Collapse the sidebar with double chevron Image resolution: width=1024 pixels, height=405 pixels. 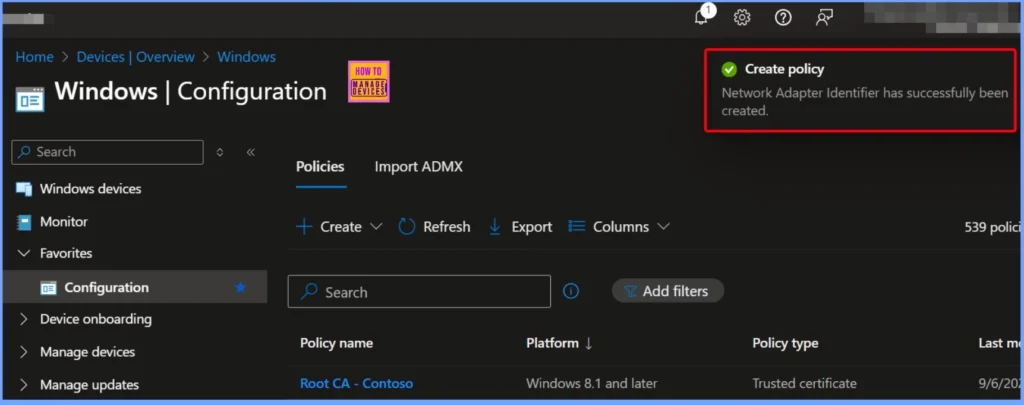click(x=251, y=152)
